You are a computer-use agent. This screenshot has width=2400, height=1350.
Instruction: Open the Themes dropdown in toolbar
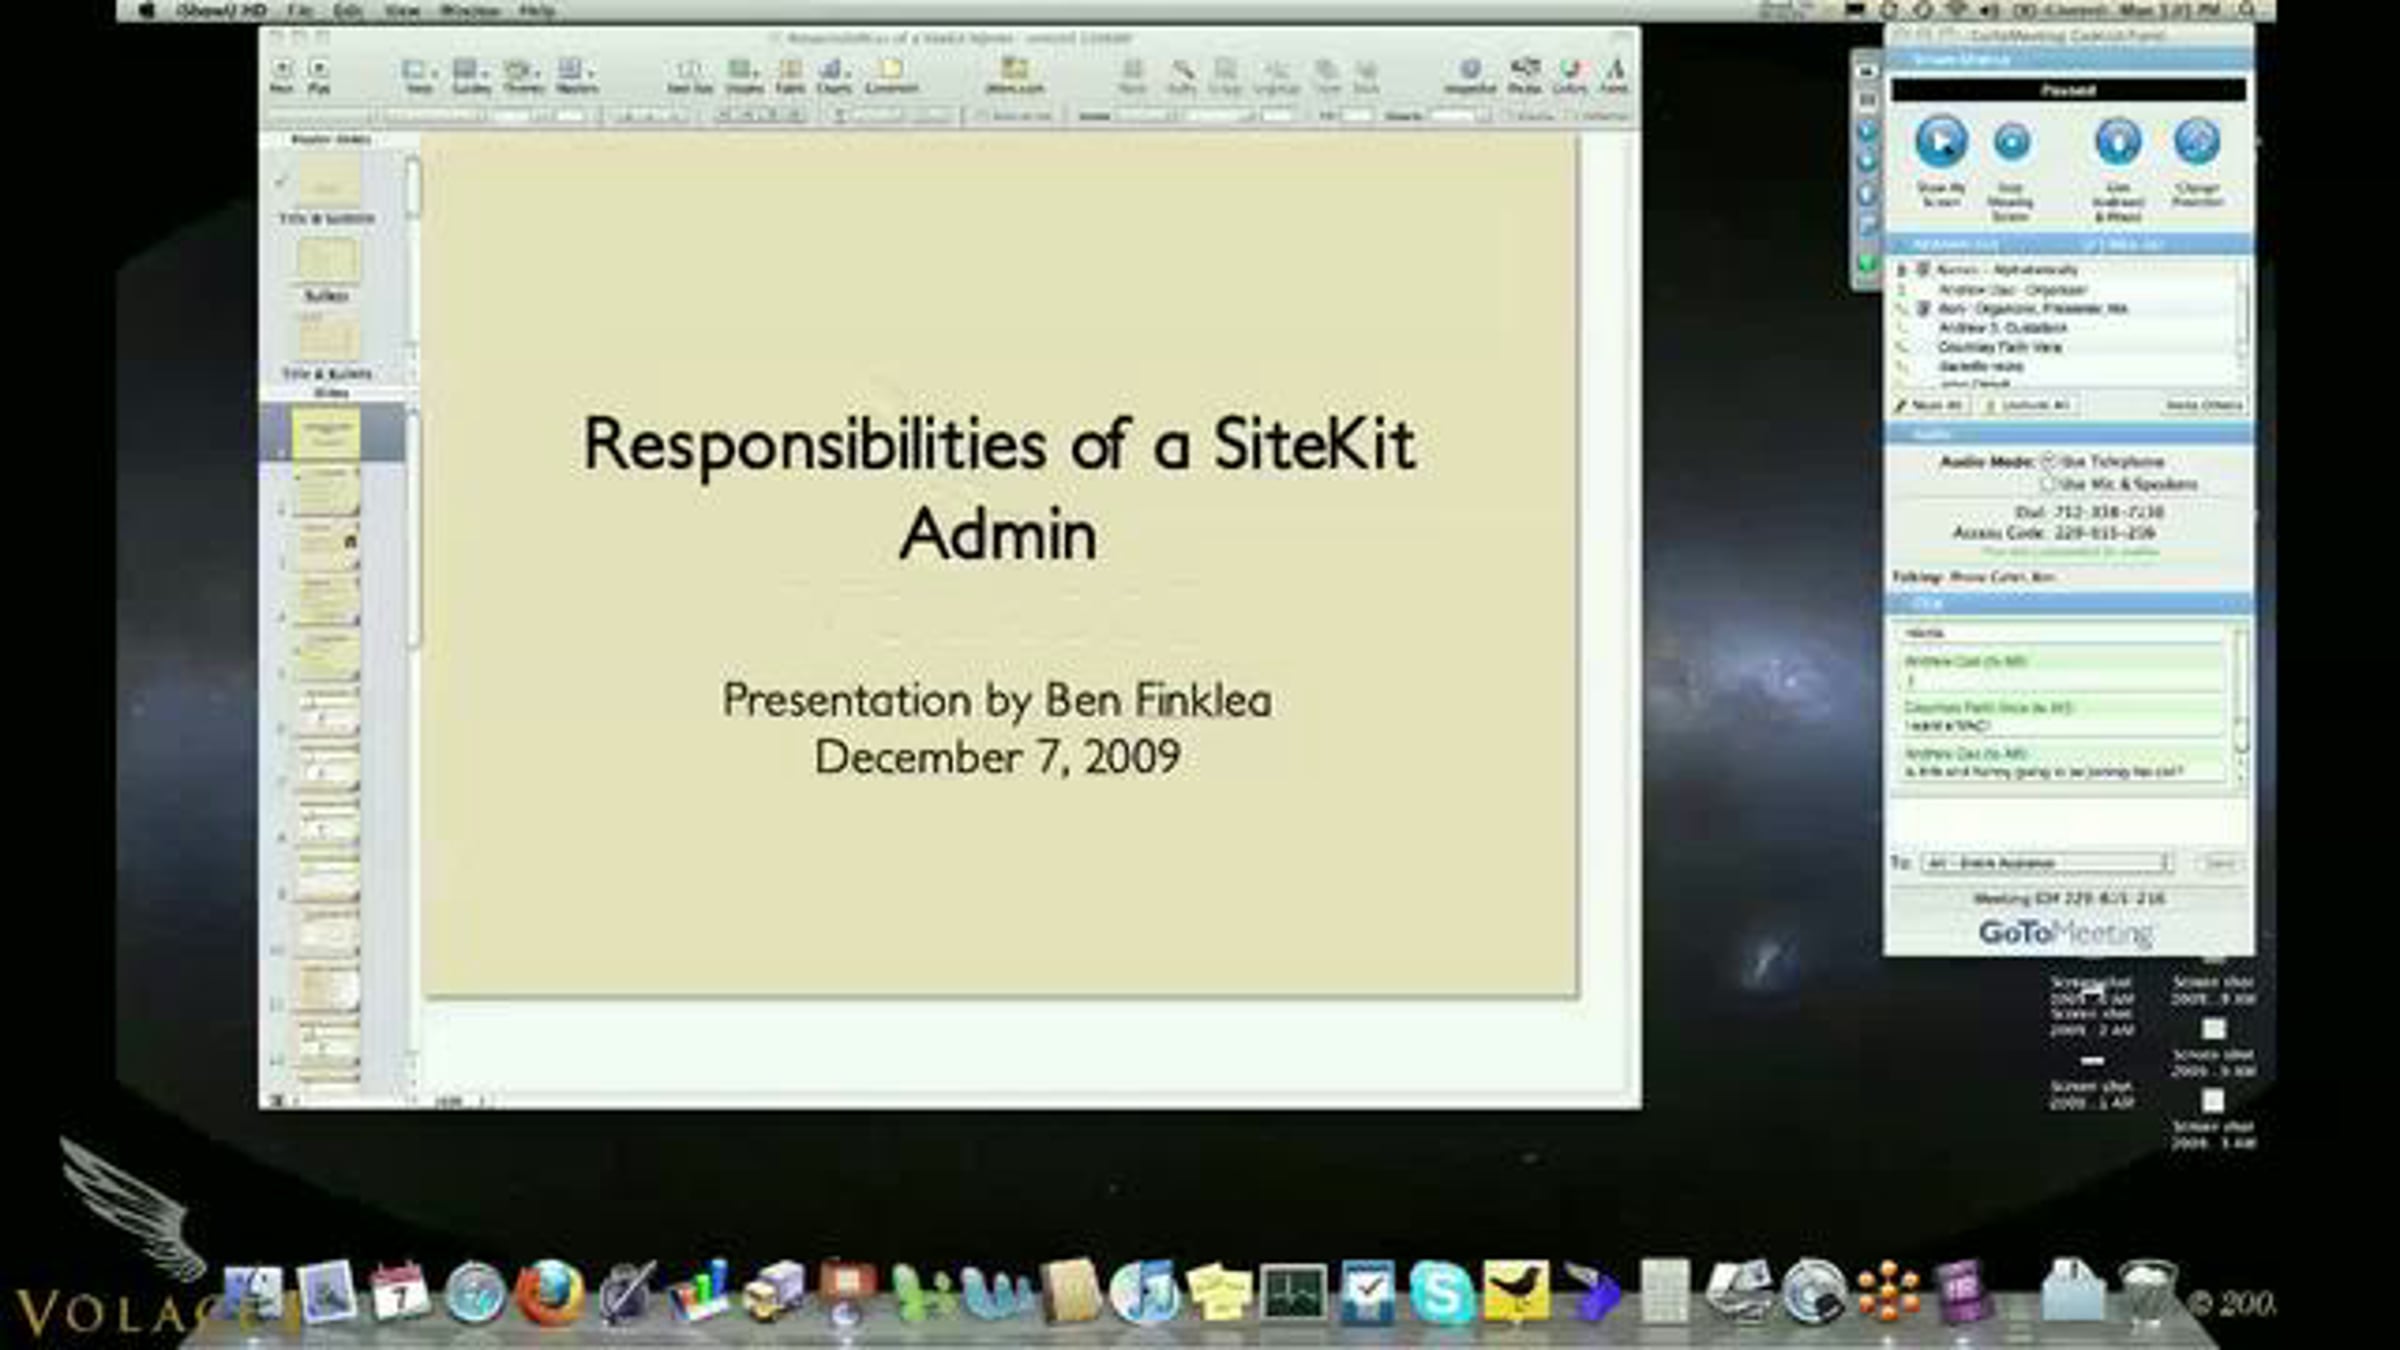522,70
